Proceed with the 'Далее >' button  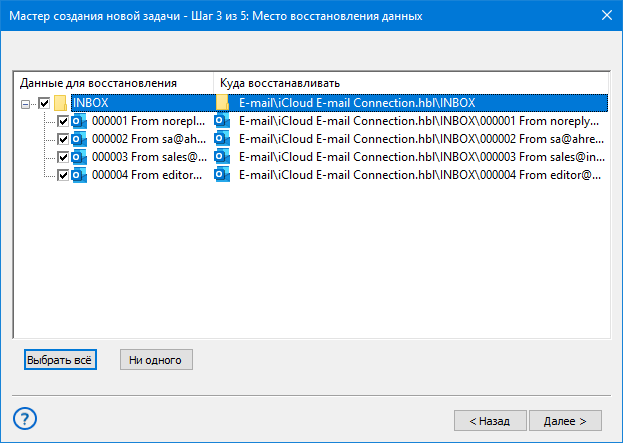click(x=565, y=421)
